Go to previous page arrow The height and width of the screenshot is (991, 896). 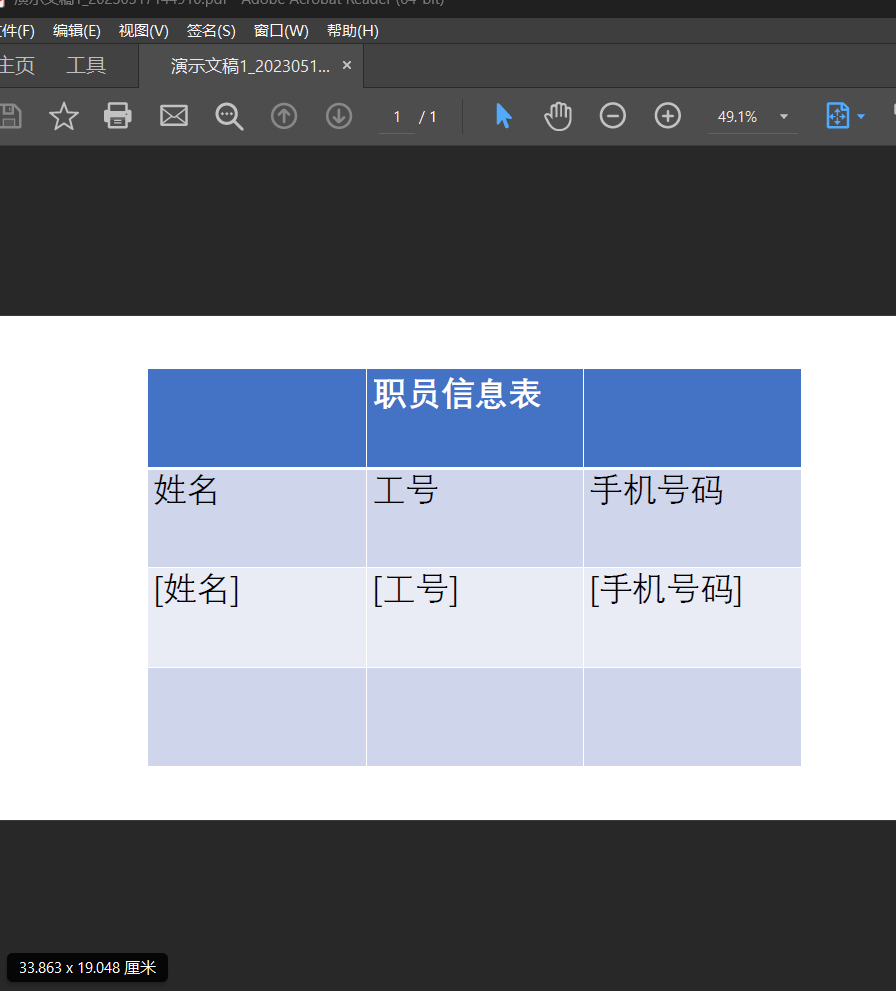point(284,117)
